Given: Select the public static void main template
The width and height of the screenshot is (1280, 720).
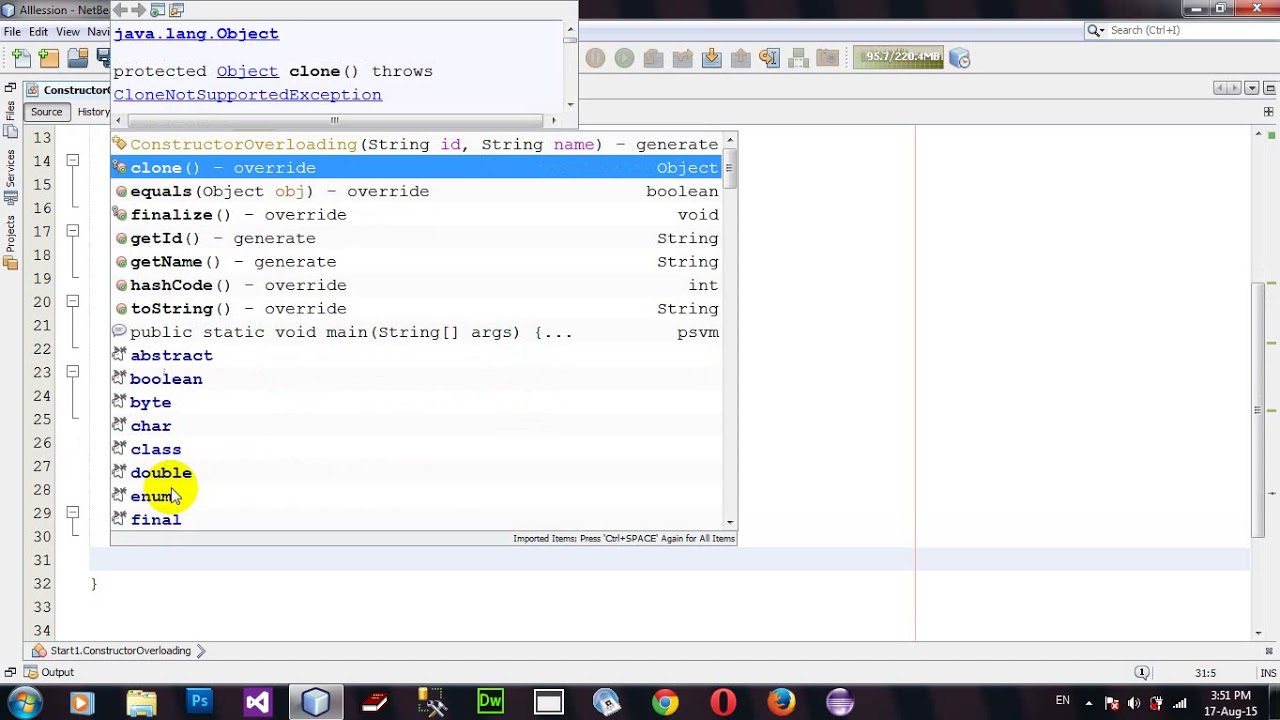Looking at the screenshot, I should pos(415,332).
